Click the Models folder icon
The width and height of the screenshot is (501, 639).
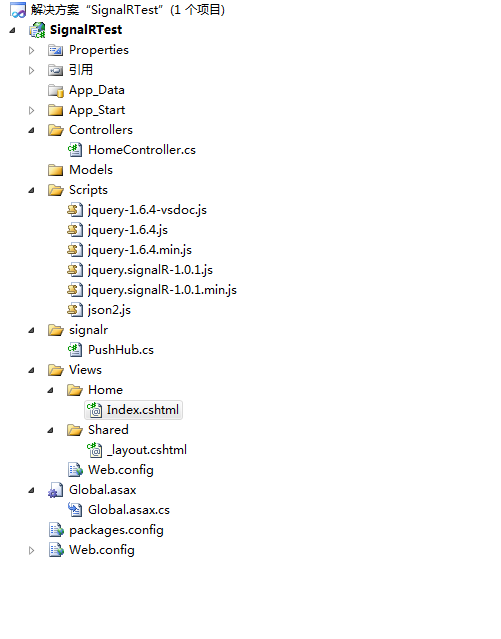pos(55,170)
